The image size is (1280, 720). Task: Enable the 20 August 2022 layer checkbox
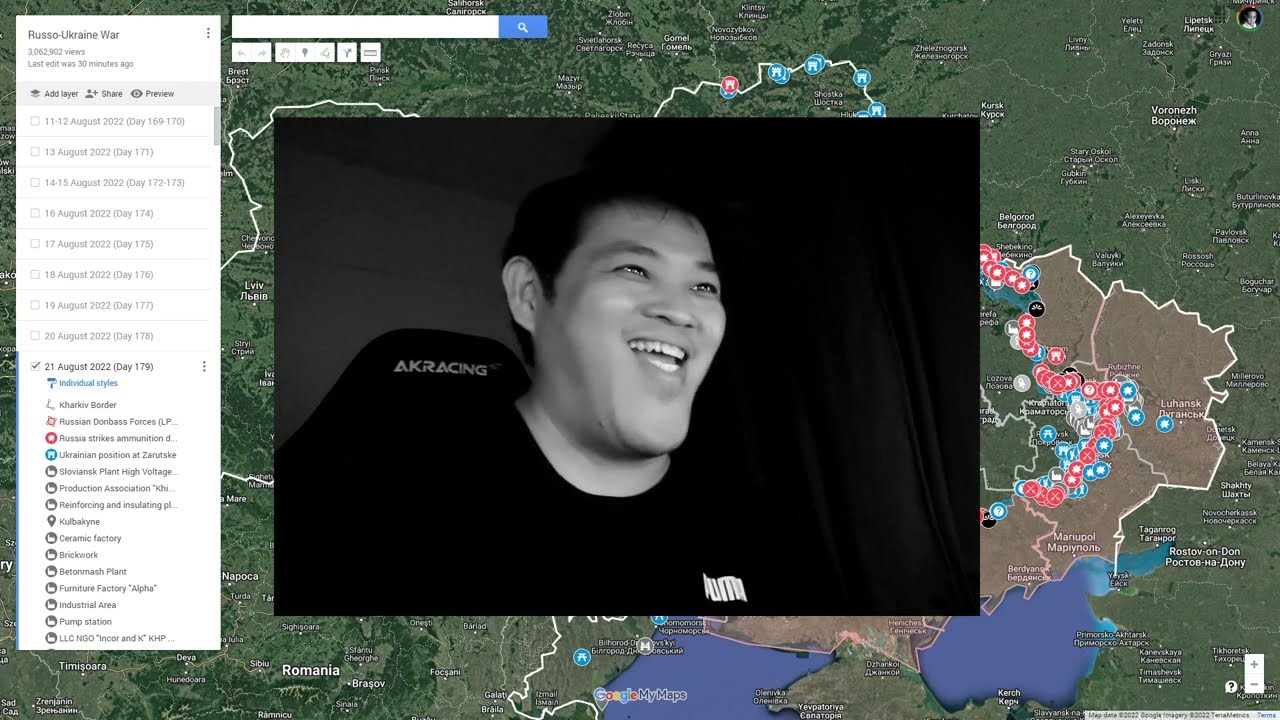coord(35,336)
